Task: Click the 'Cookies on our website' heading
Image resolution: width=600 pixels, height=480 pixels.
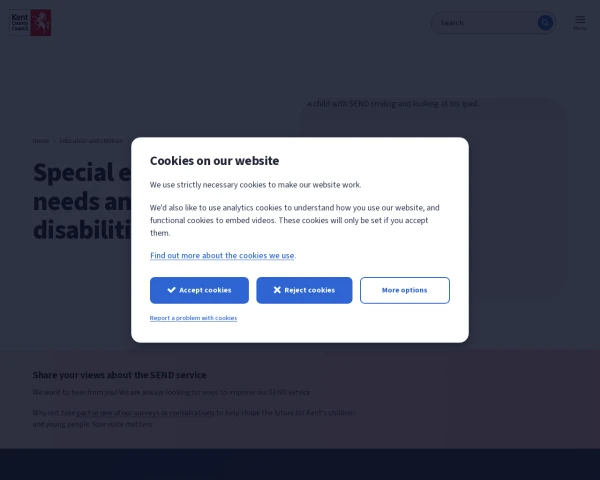Action: [x=214, y=160]
